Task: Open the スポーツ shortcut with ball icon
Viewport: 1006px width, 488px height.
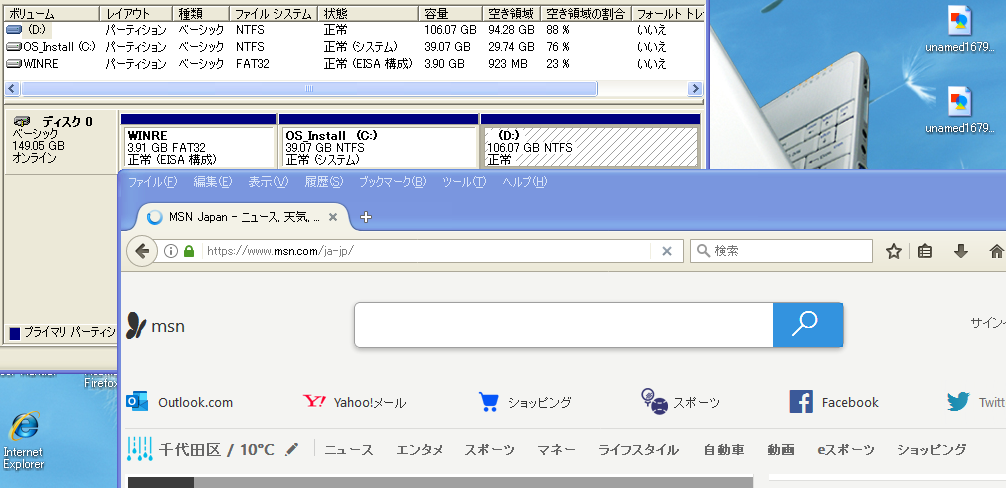Action: point(679,401)
